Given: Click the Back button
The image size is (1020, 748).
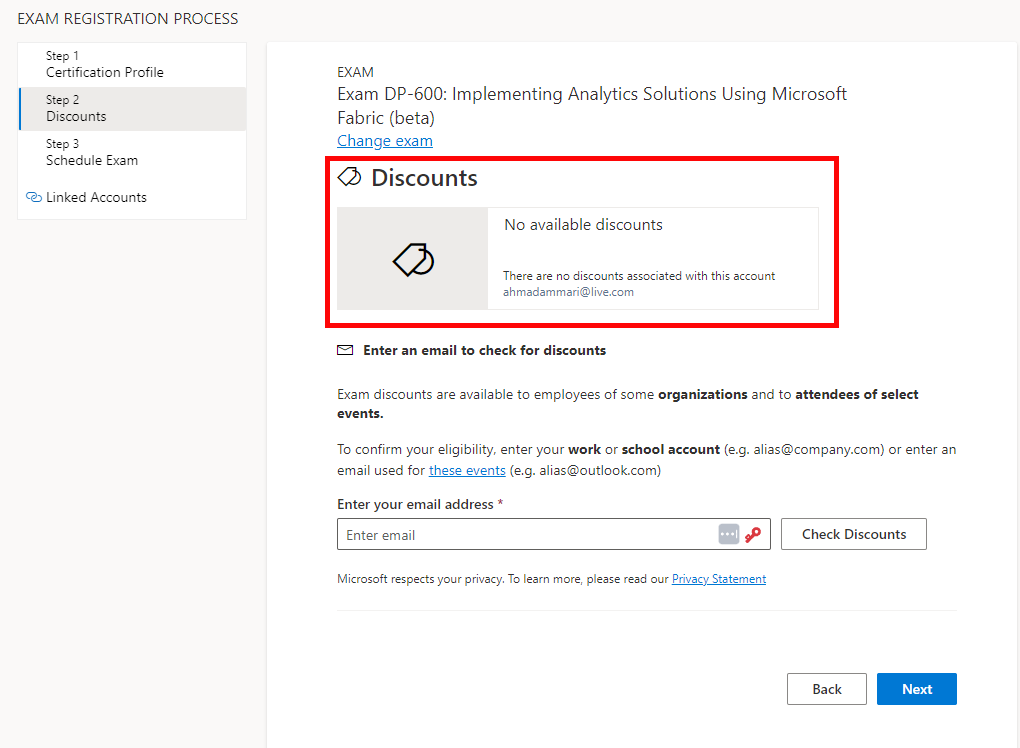Looking at the screenshot, I should click(827, 689).
